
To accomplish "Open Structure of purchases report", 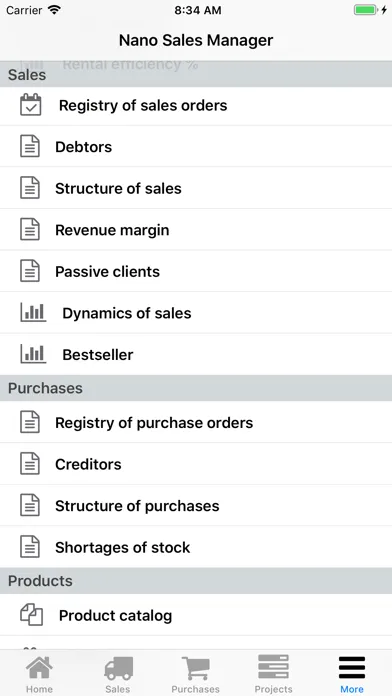I will point(196,506).
